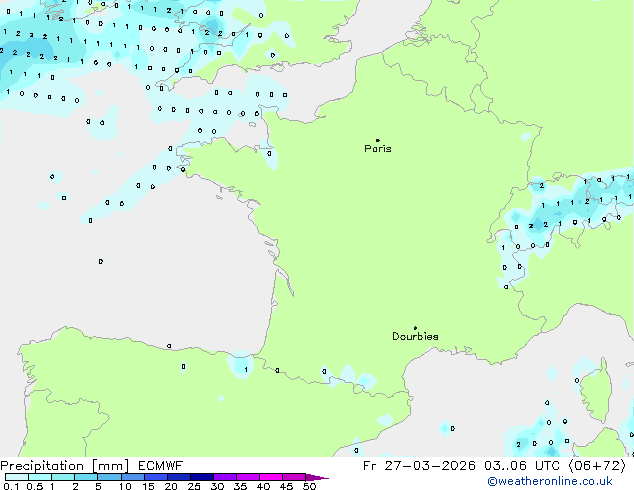
Task: Pick the 0.1–0.5 mm legend swatch
Action: coord(17,477)
